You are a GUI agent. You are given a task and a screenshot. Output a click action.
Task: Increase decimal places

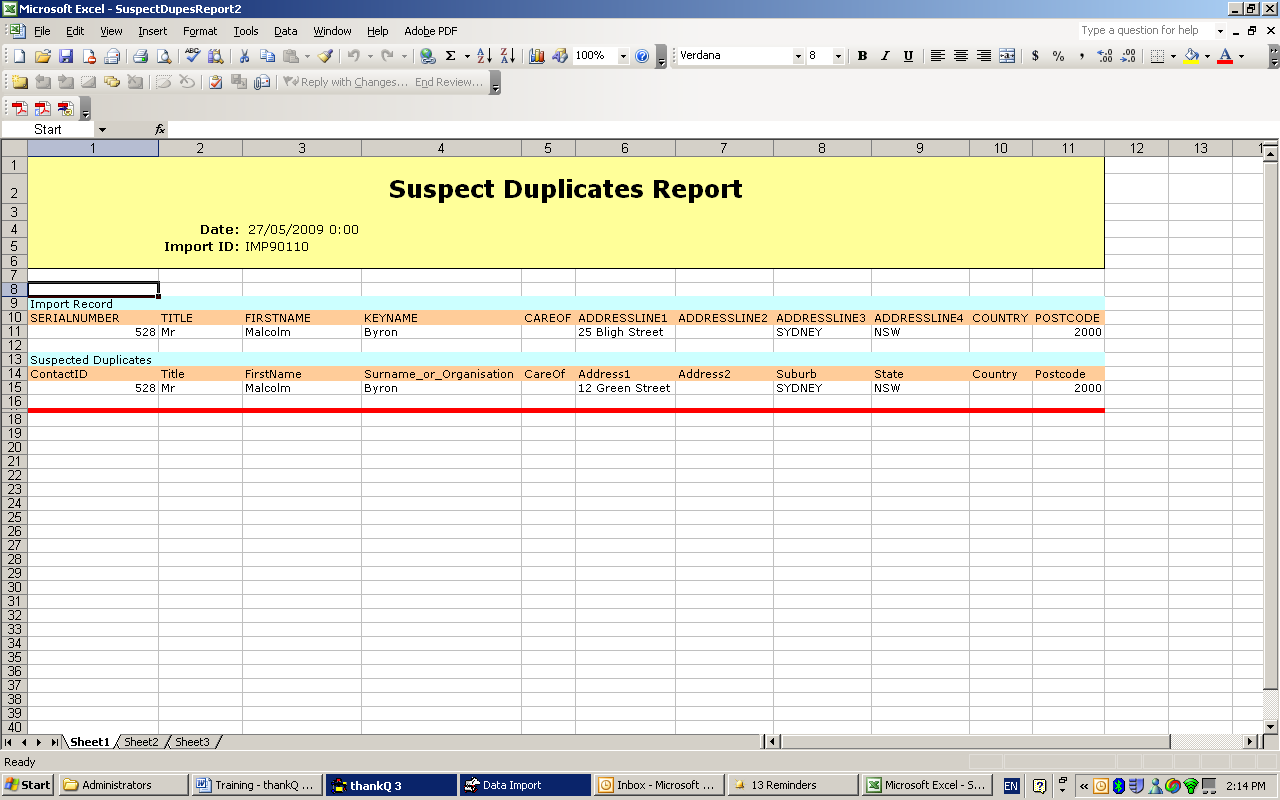pyautogui.click(x=1105, y=56)
